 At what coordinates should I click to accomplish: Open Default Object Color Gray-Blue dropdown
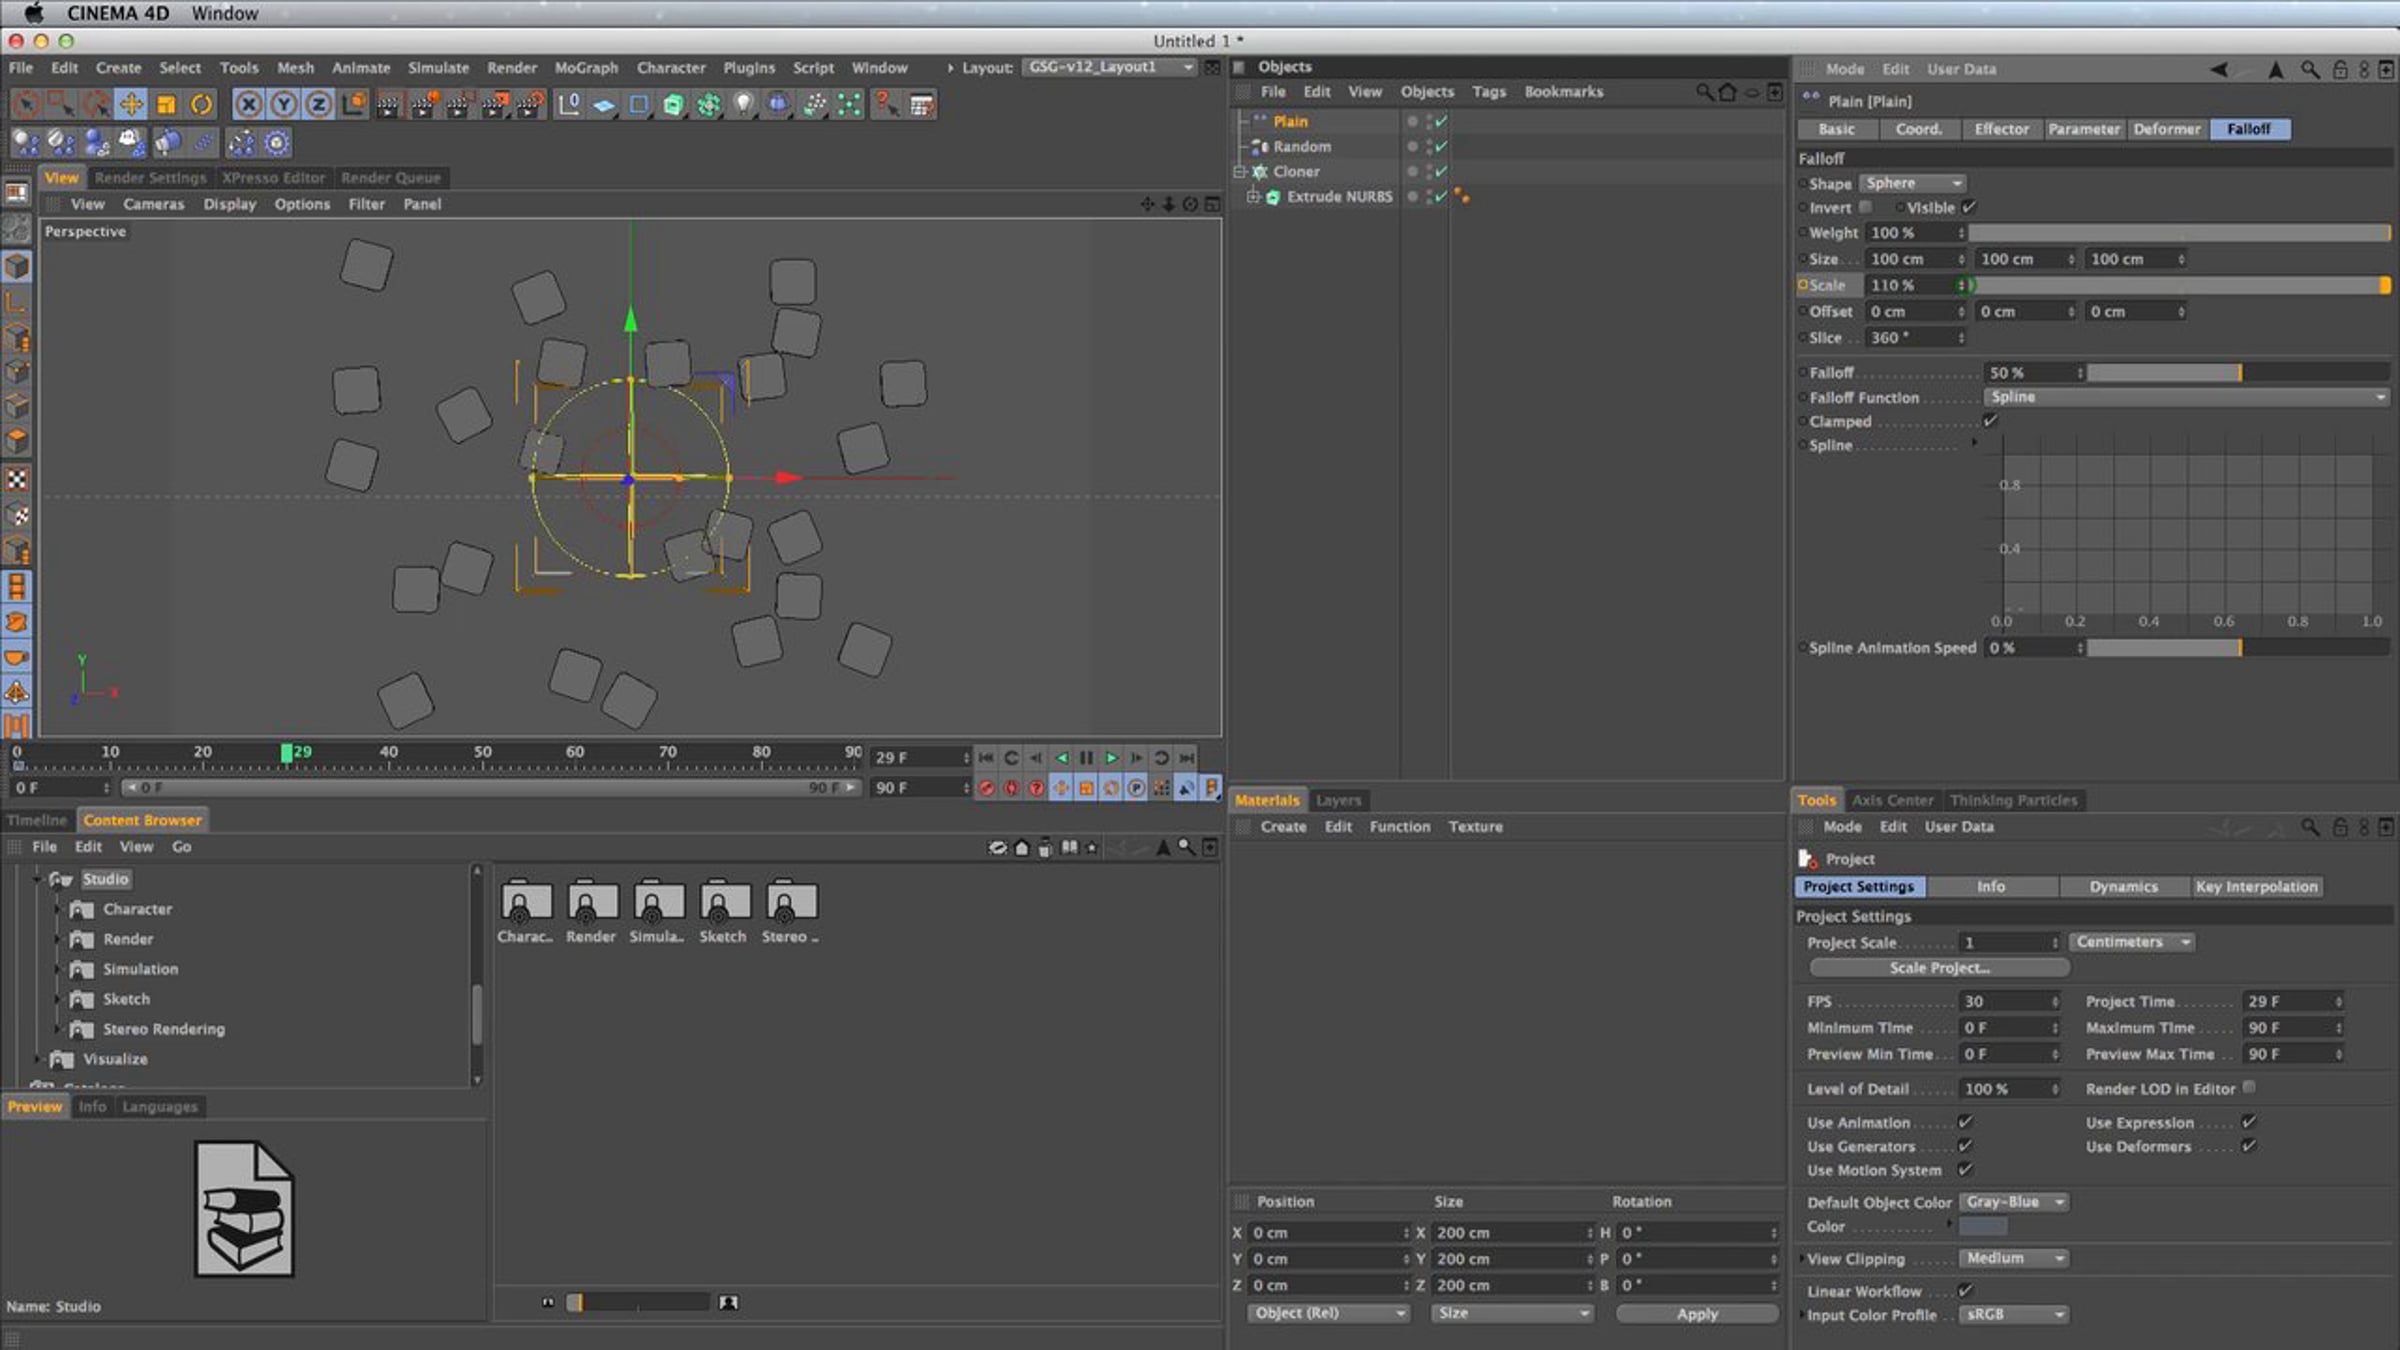[2013, 1202]
